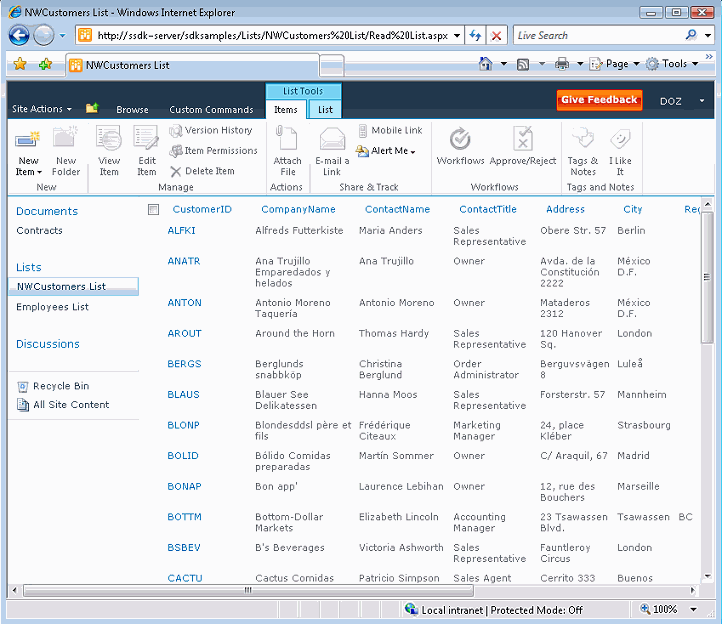Click the Stop loading icon
The image size is (722, 624).
coord(496,35)
